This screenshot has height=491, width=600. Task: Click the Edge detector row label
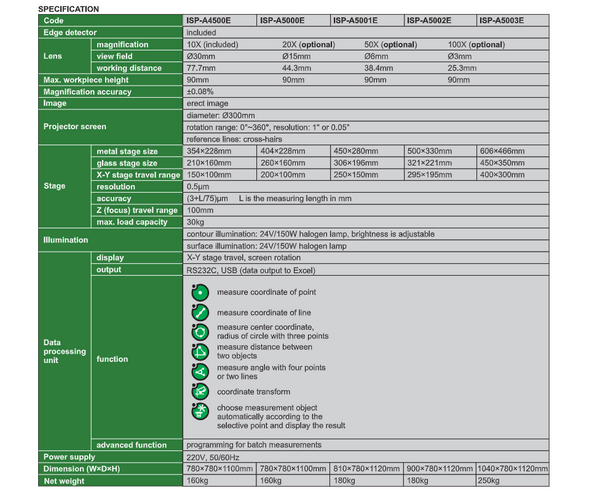click(x=70, y=33)
